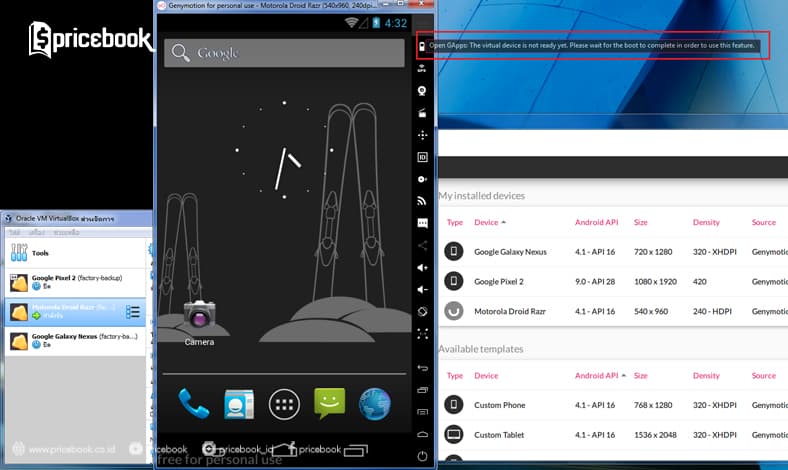Click the phone icon on Google Pixel 2 row
The width and height of the screenshot is (788, 470).
pos(453,281)
